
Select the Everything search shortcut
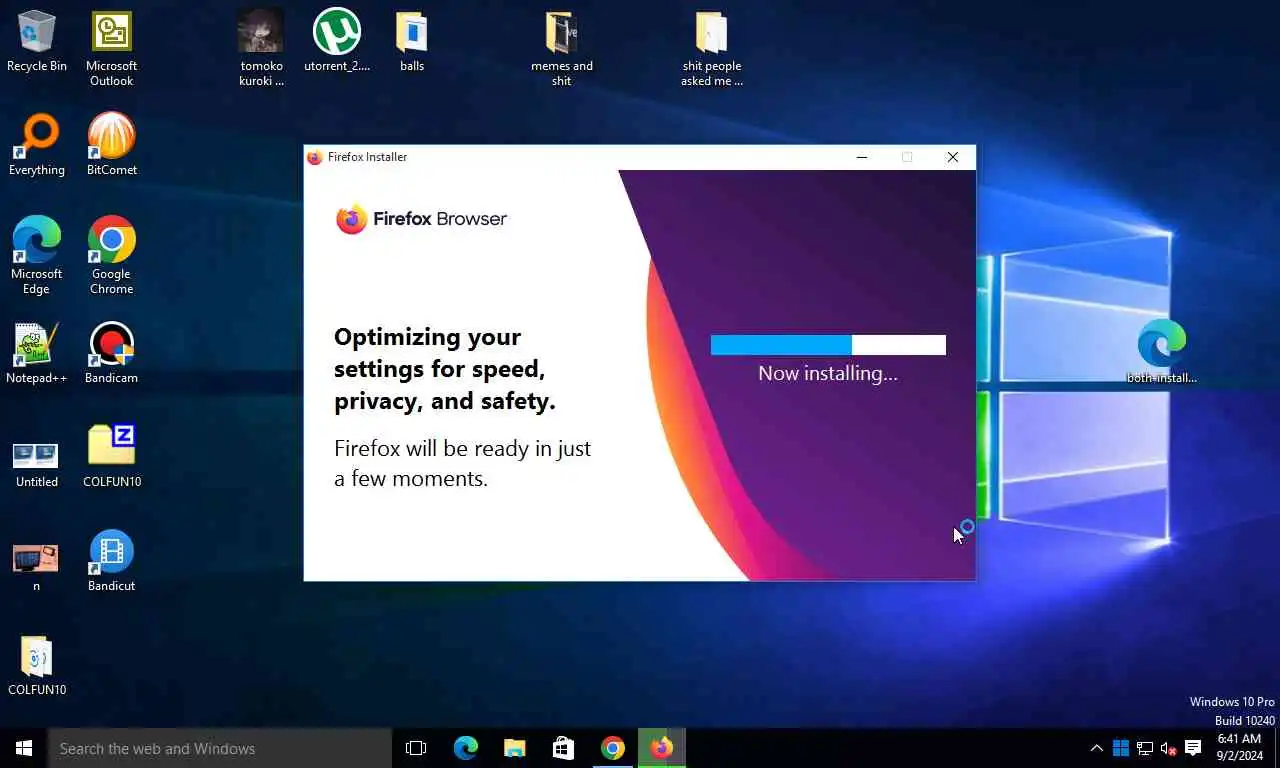[x=37, y=146]
